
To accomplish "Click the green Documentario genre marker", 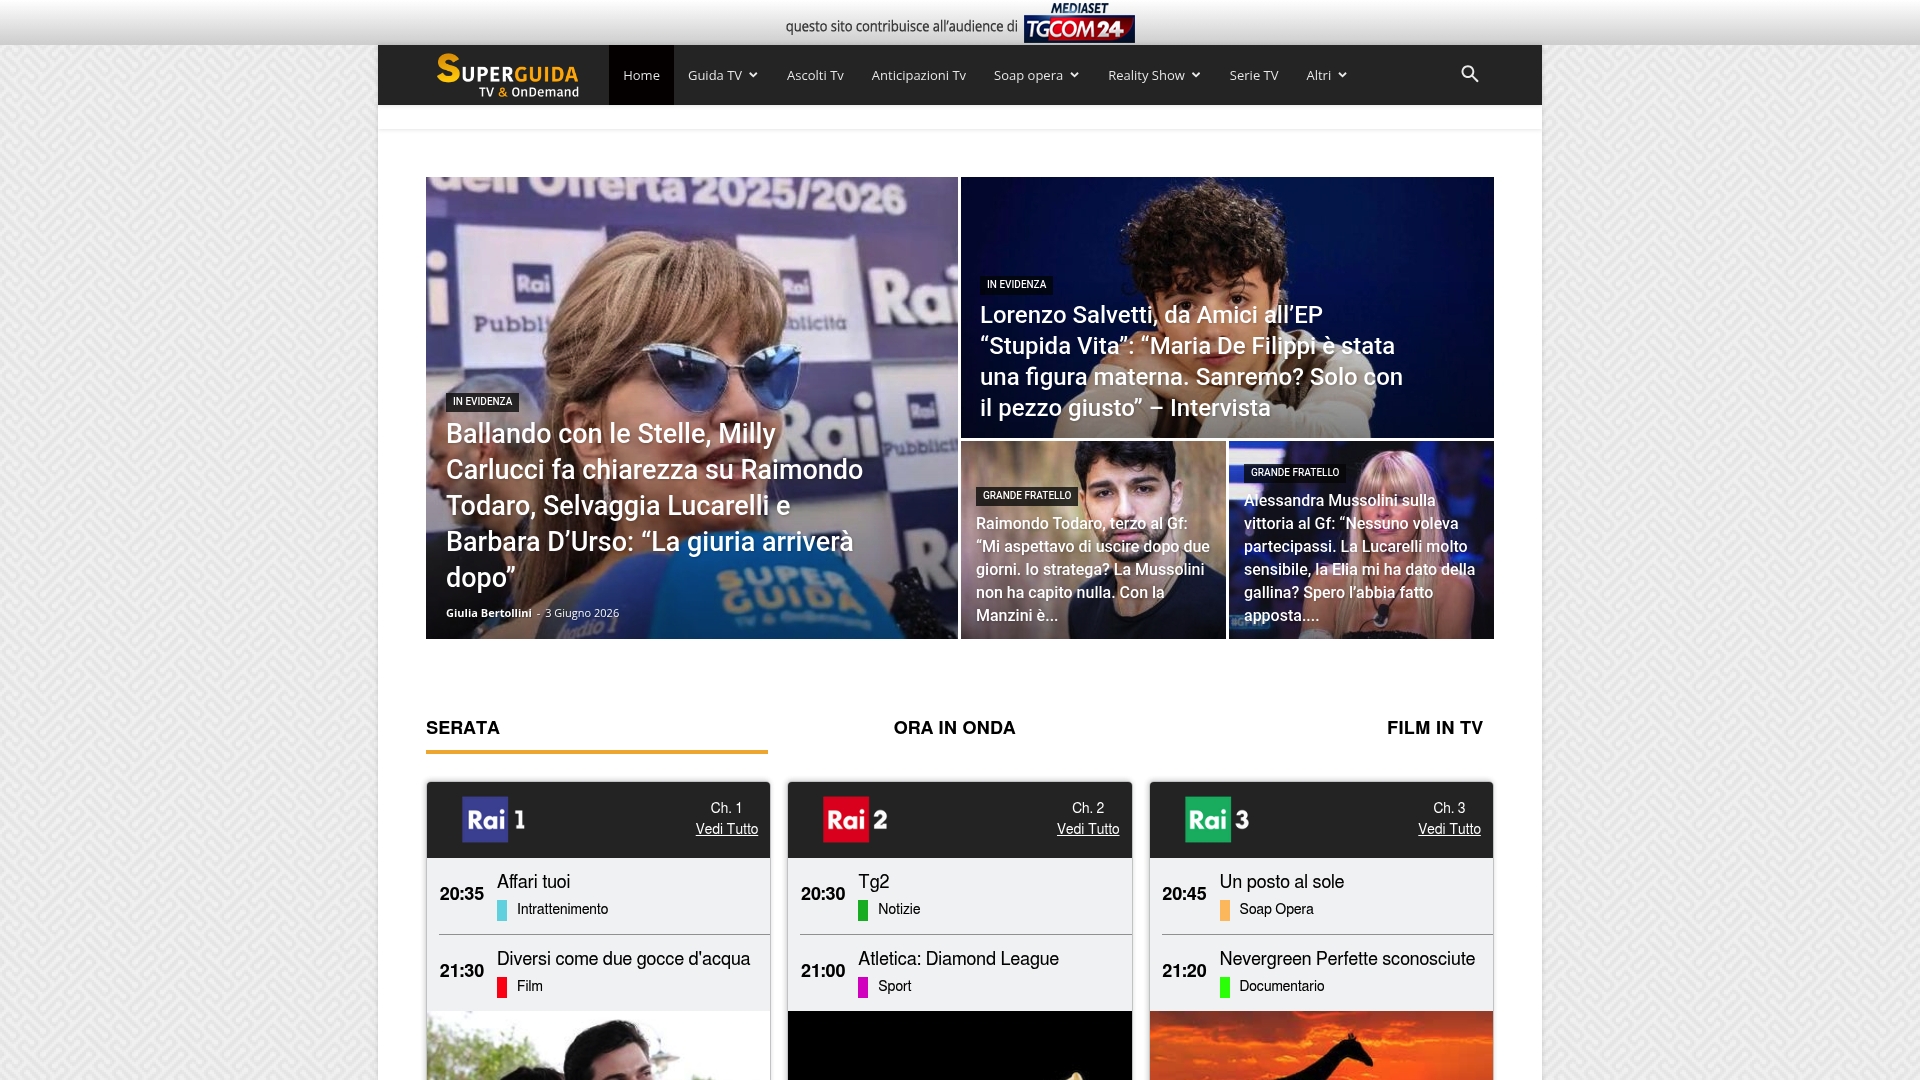I will (1224, 987).
